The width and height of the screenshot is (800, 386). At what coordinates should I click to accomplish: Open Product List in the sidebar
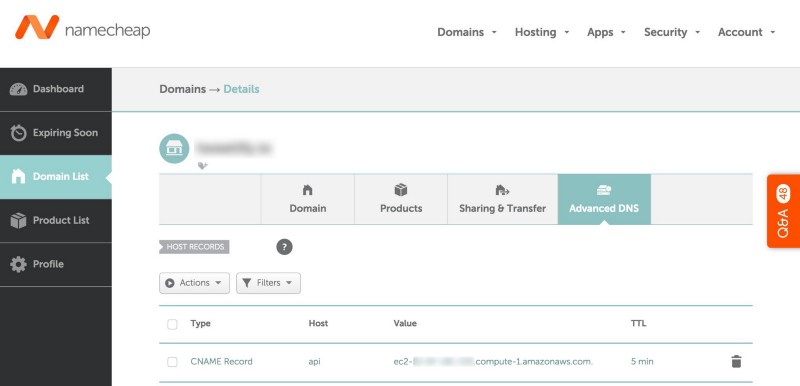[56, 221]
